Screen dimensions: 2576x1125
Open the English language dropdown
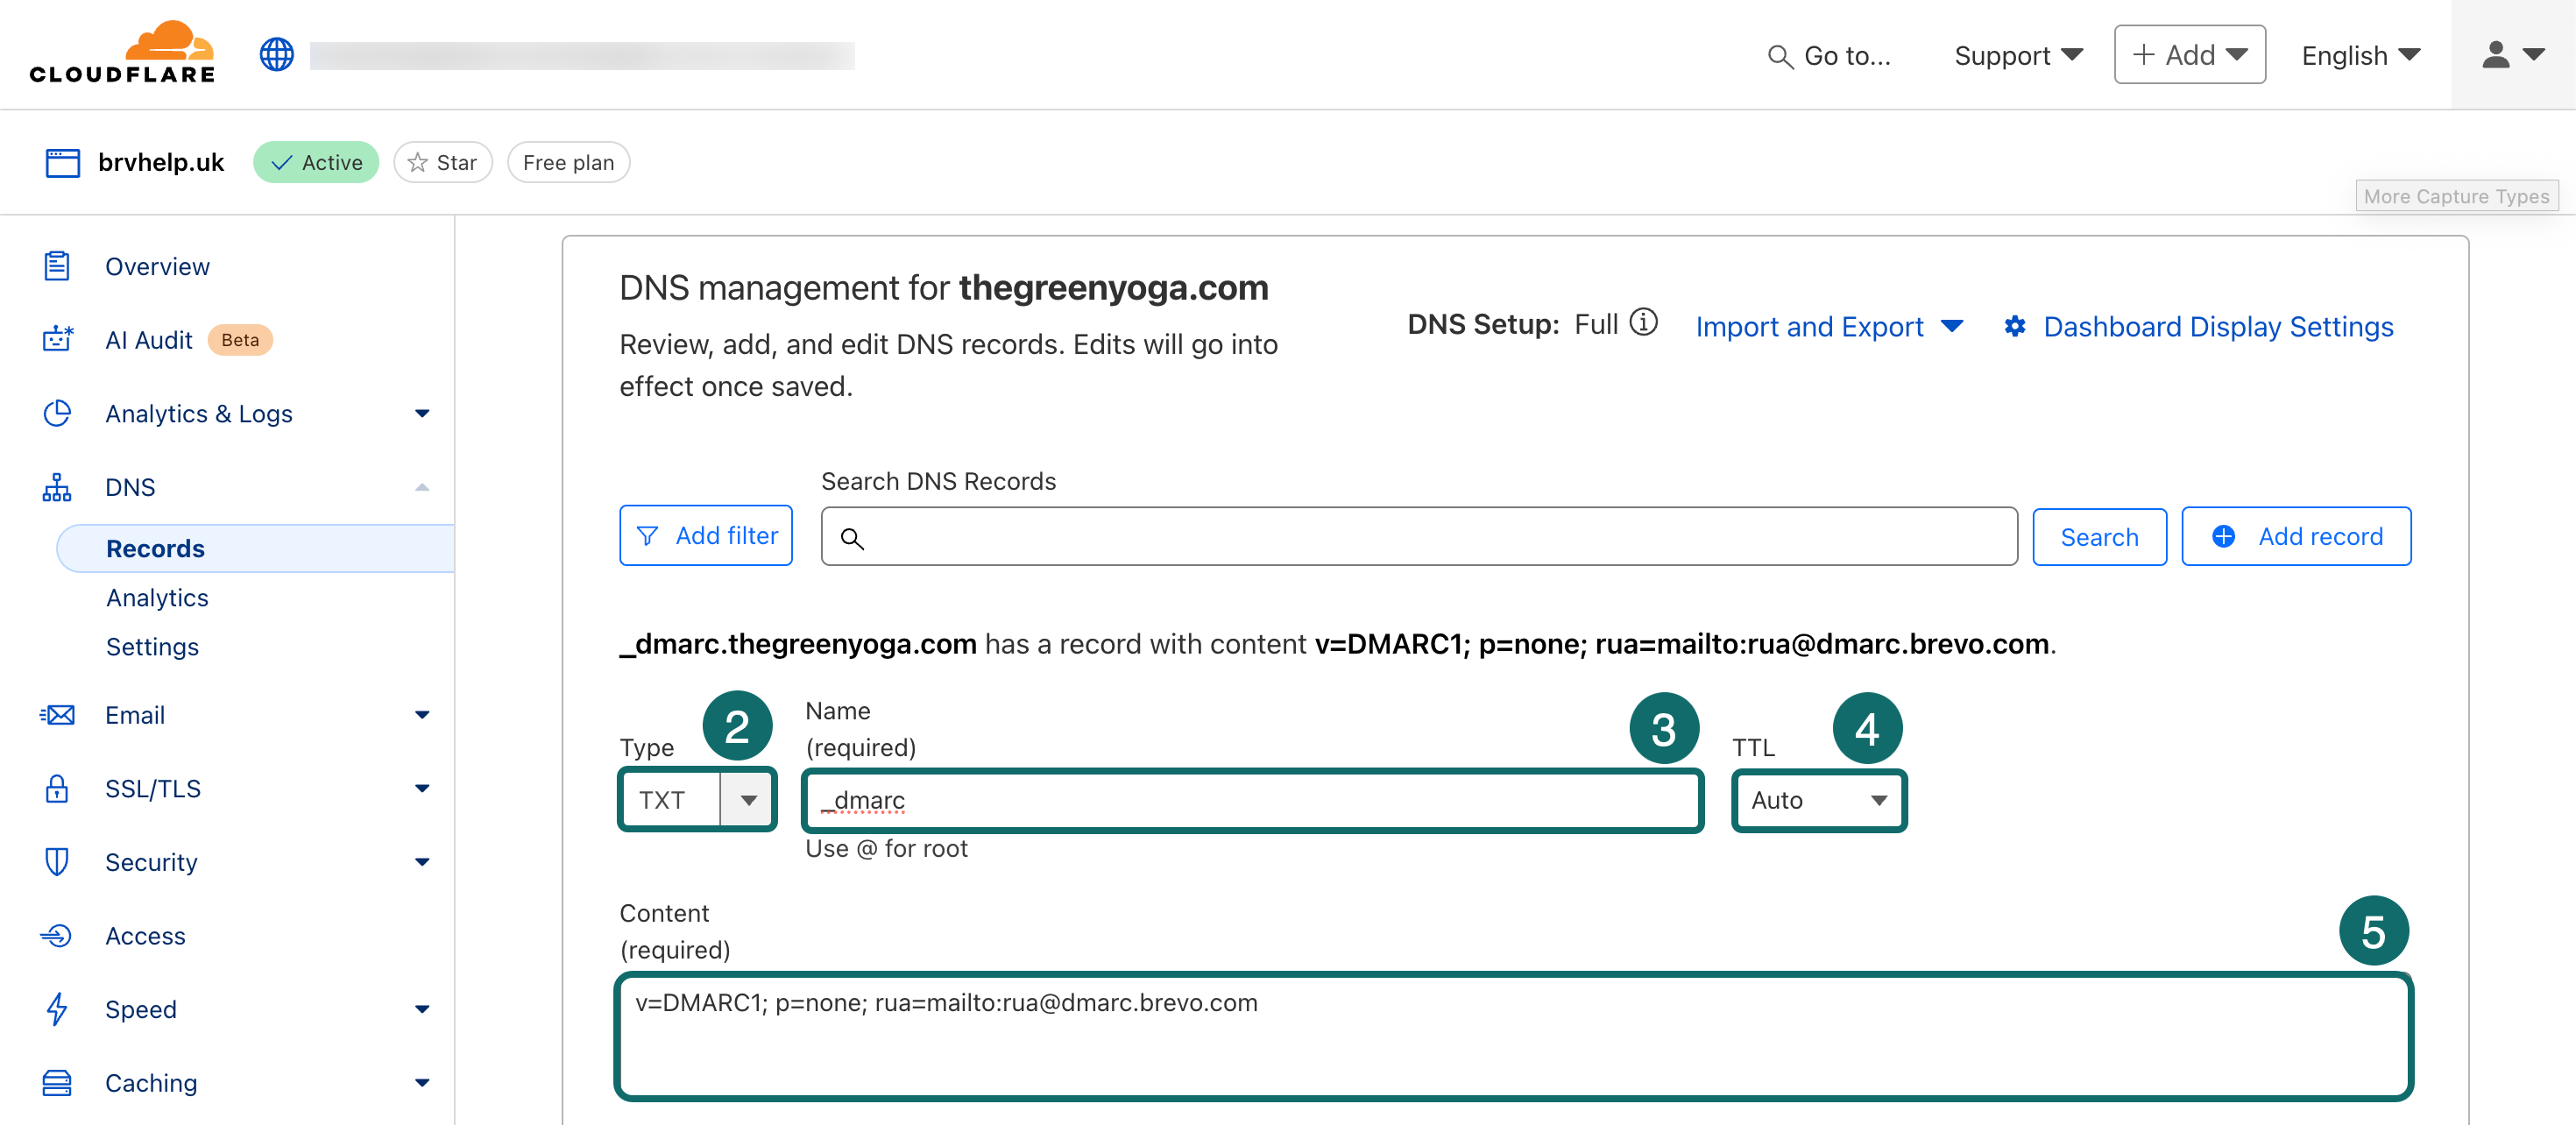(x=2360, y=55)
